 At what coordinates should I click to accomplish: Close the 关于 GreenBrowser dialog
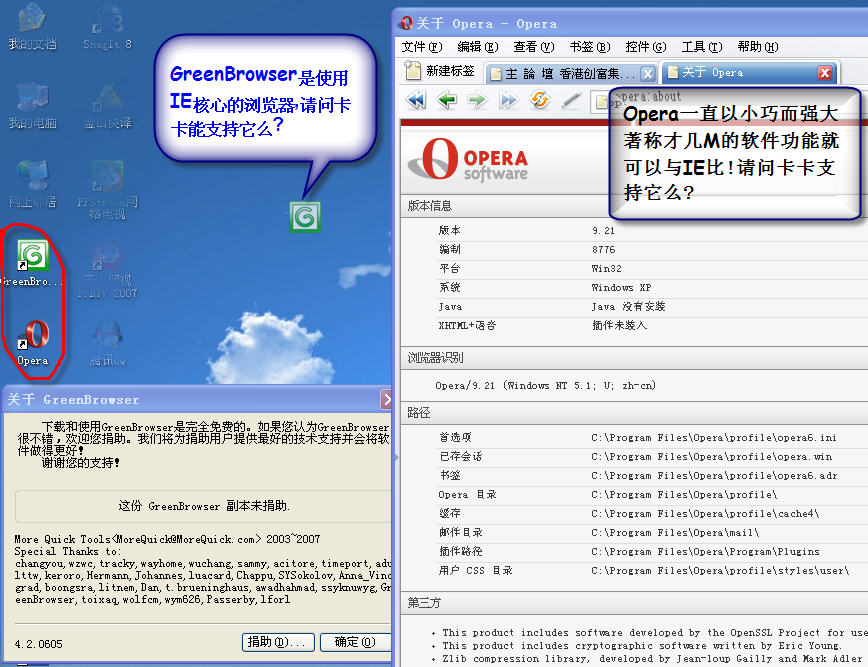click(x=386, y=399)
